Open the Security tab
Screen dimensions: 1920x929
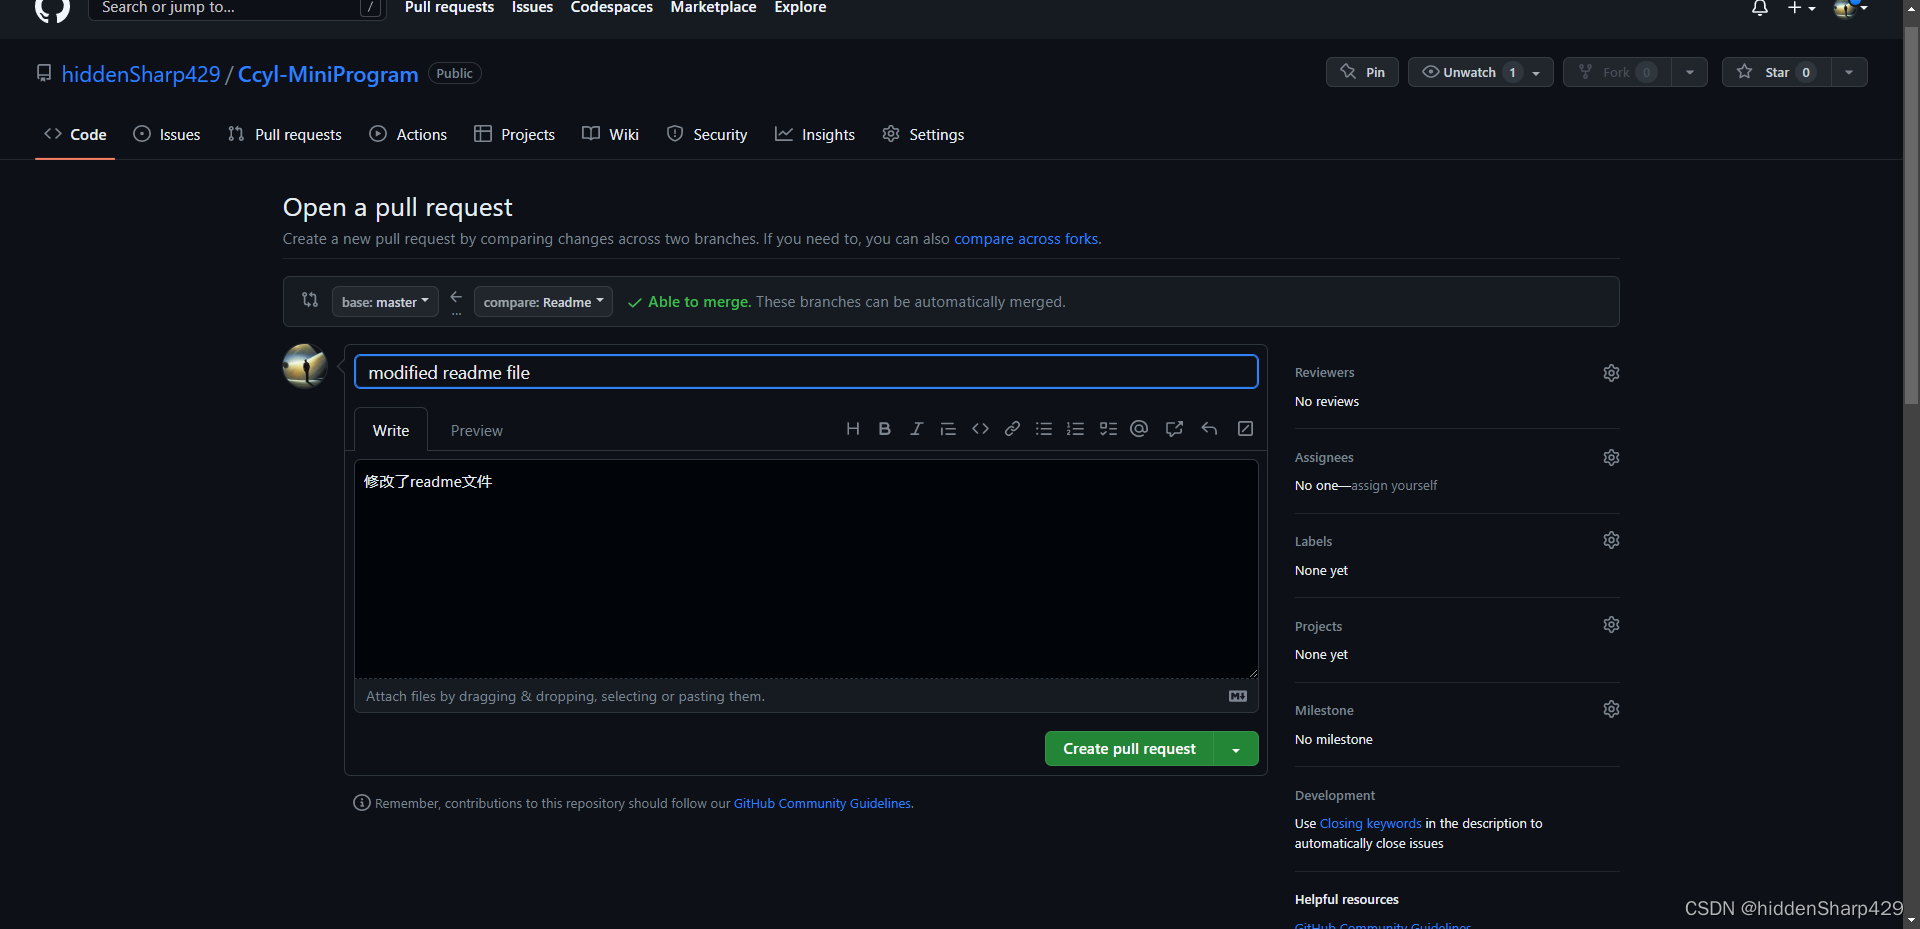[707, 134]
